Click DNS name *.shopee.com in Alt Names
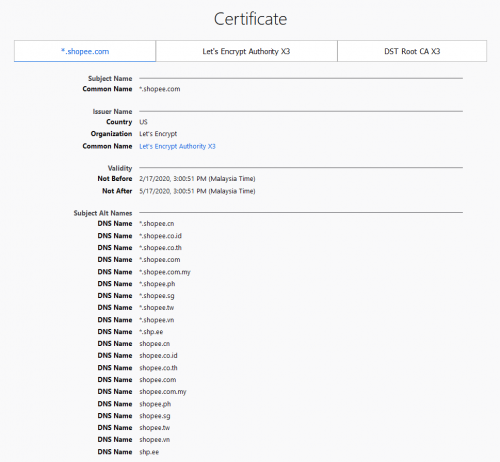The height and width of the screenshot is (462, 500). (x=160, y=260)
